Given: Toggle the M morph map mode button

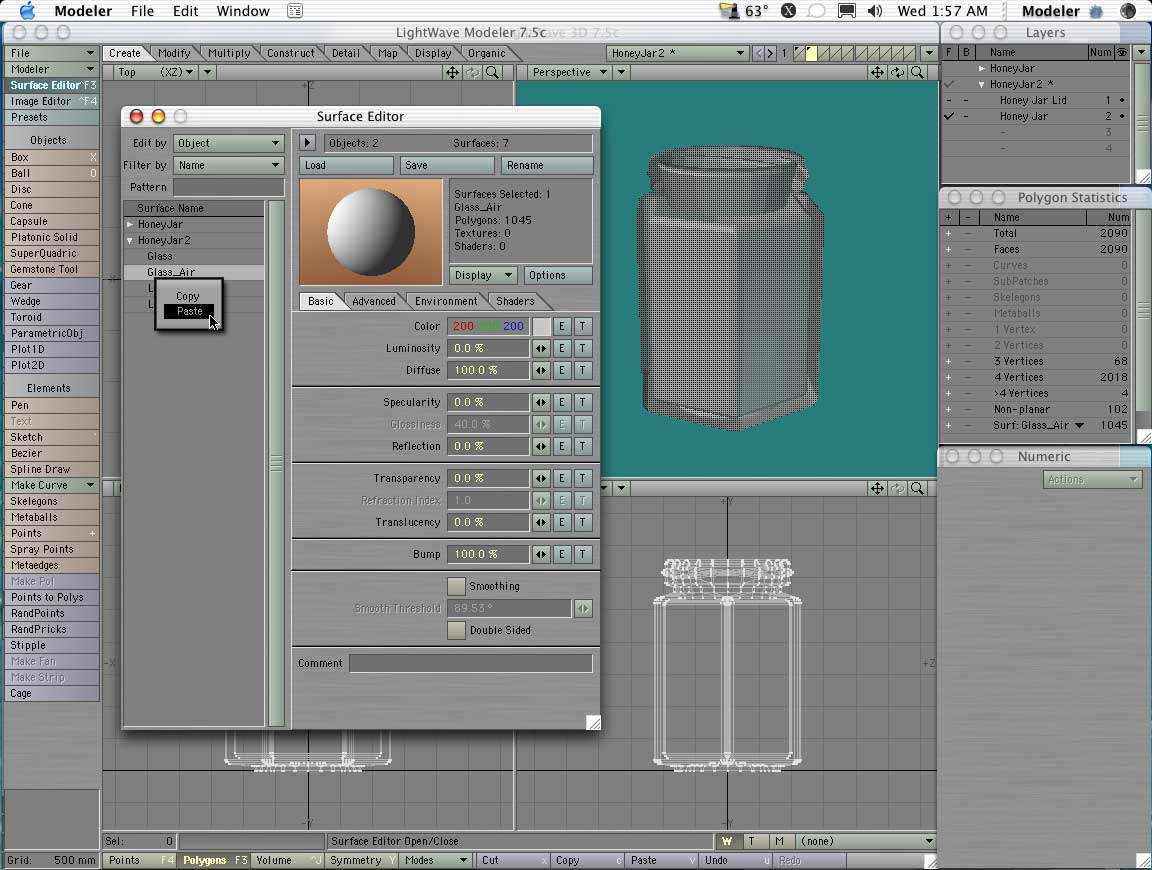Looking at the screenshot, I should tap(780, 841).
